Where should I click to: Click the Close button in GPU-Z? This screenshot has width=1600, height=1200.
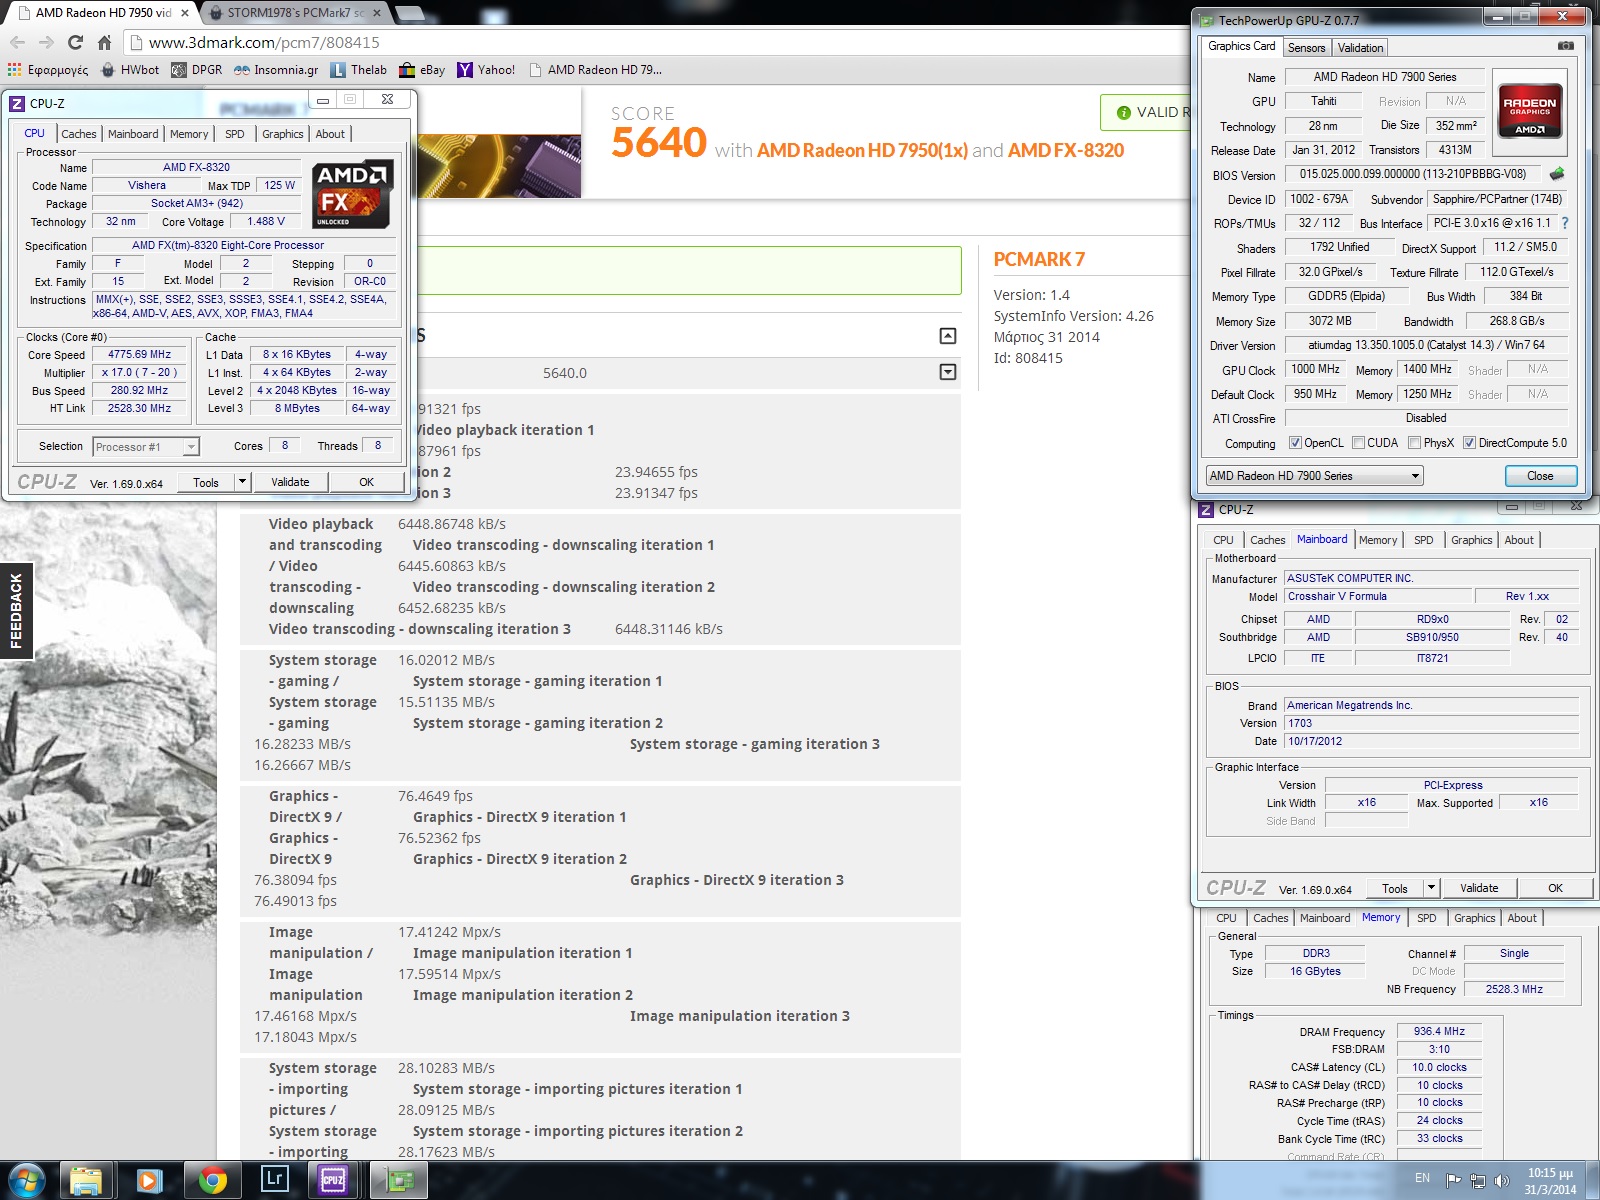1540,476
